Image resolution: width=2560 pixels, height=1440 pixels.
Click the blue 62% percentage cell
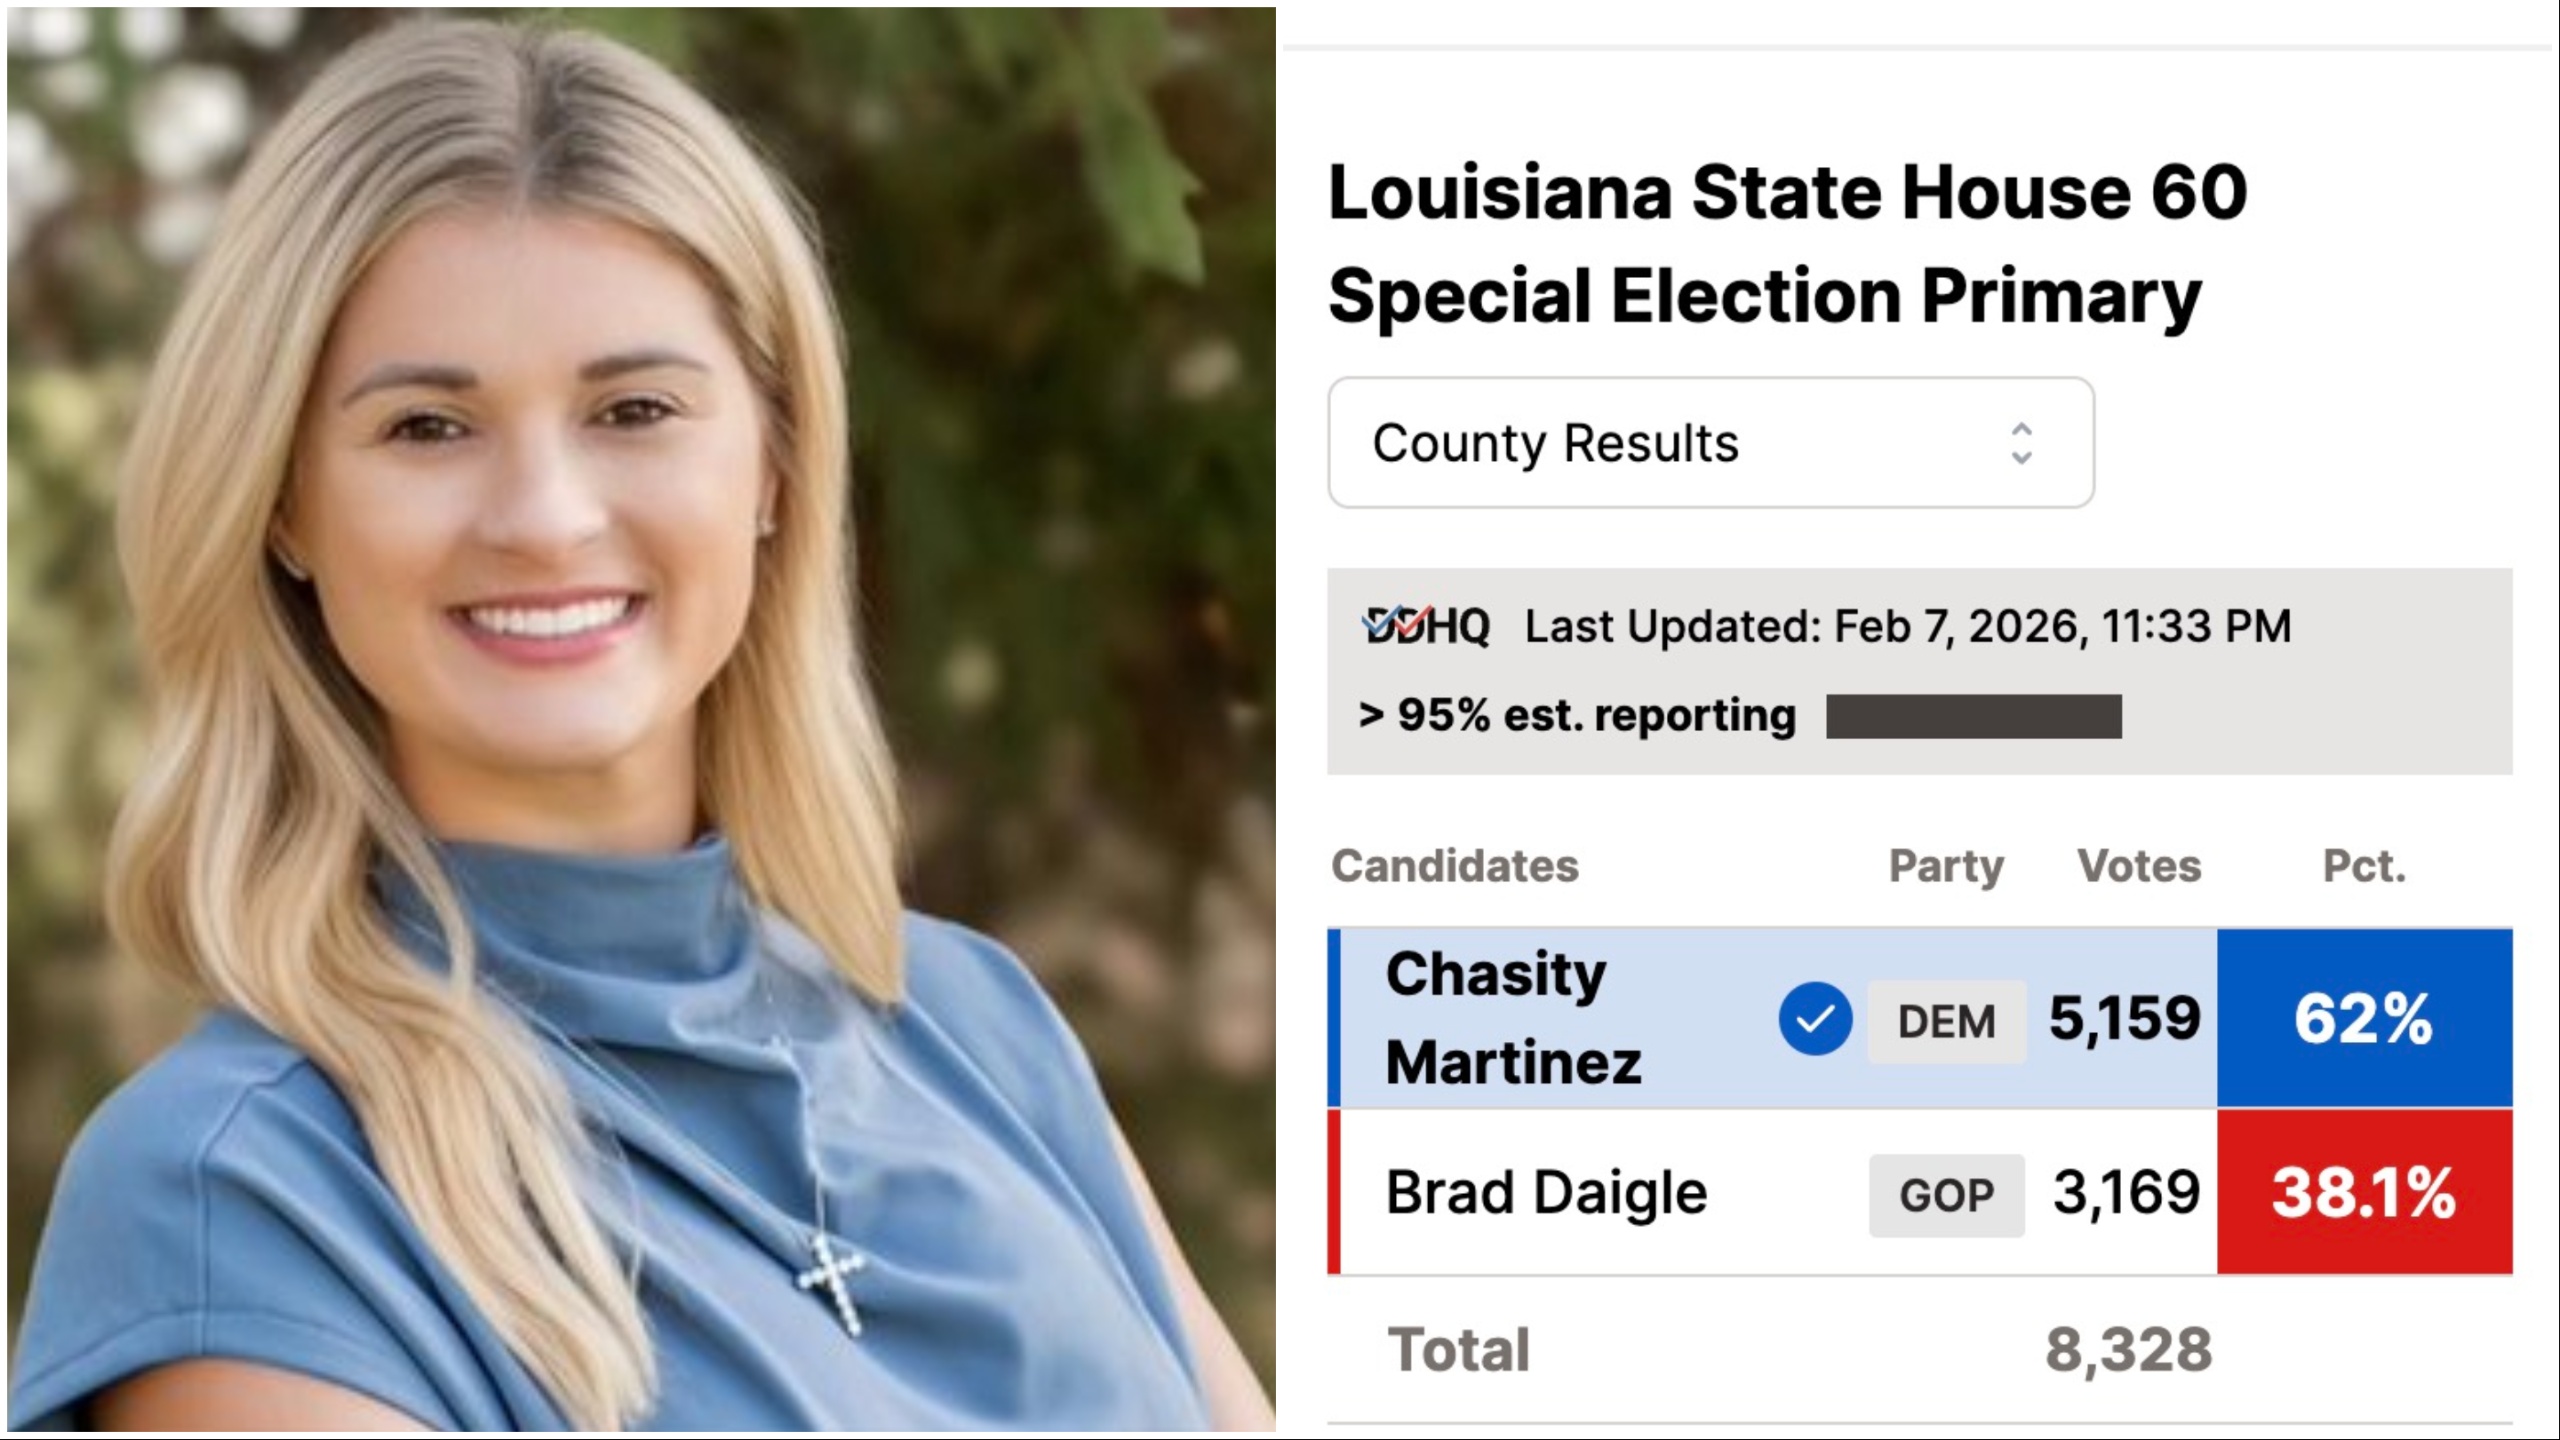(2364, 1019)
